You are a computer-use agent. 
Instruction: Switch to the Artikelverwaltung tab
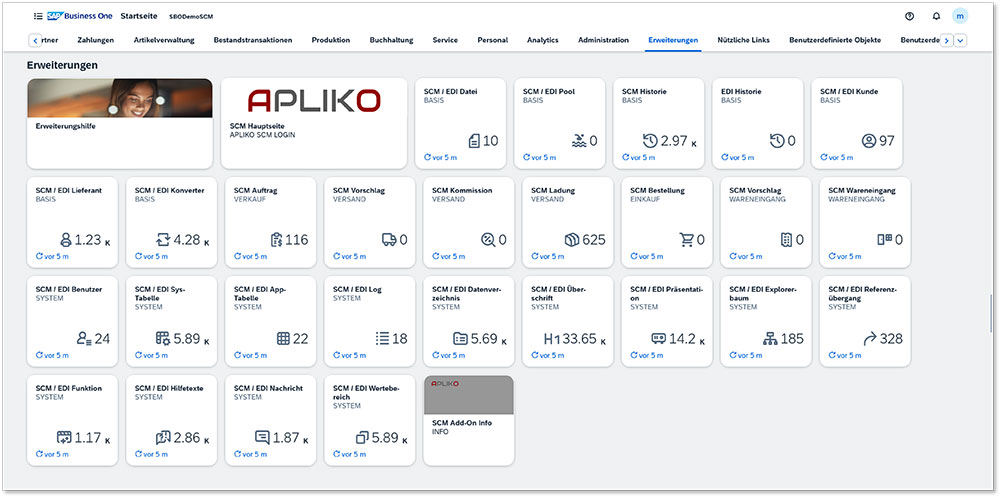point(164,40)
